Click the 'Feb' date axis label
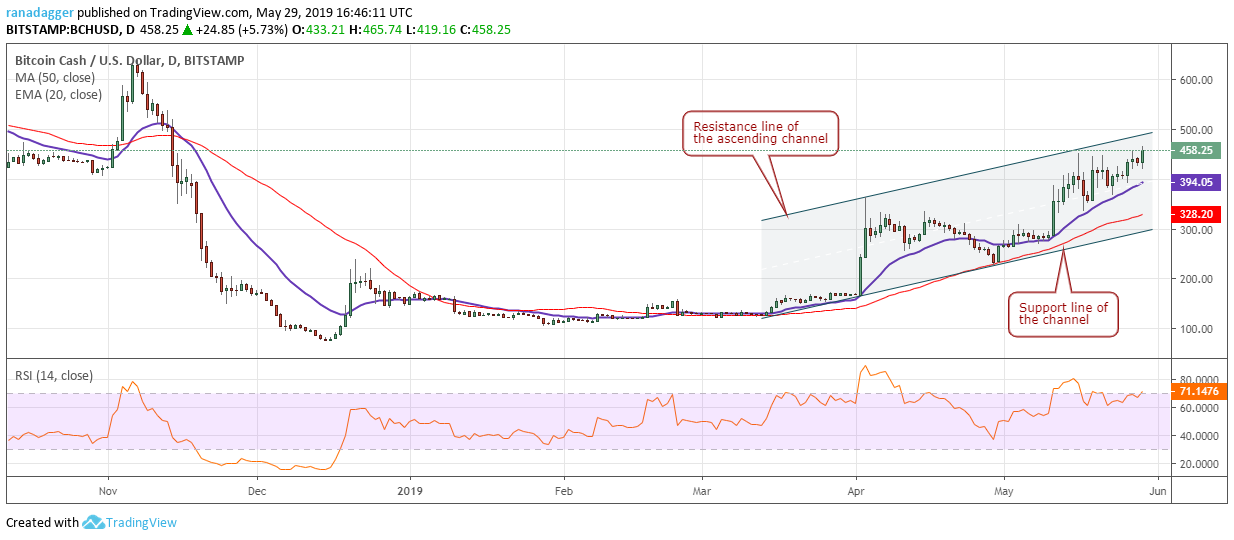Image resolution: width=1234 pixels, height=540 pixels. point(563,491)
